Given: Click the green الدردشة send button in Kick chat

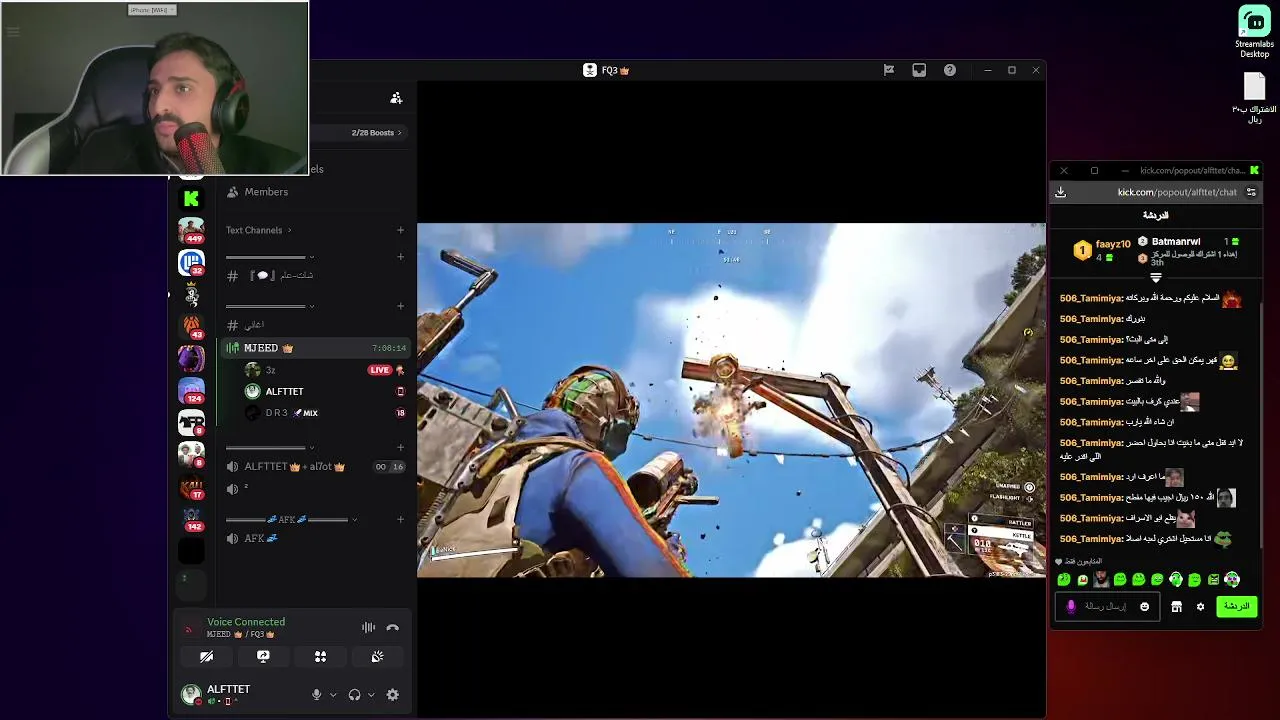Looking at the screenshot, I should point(1236,607).
